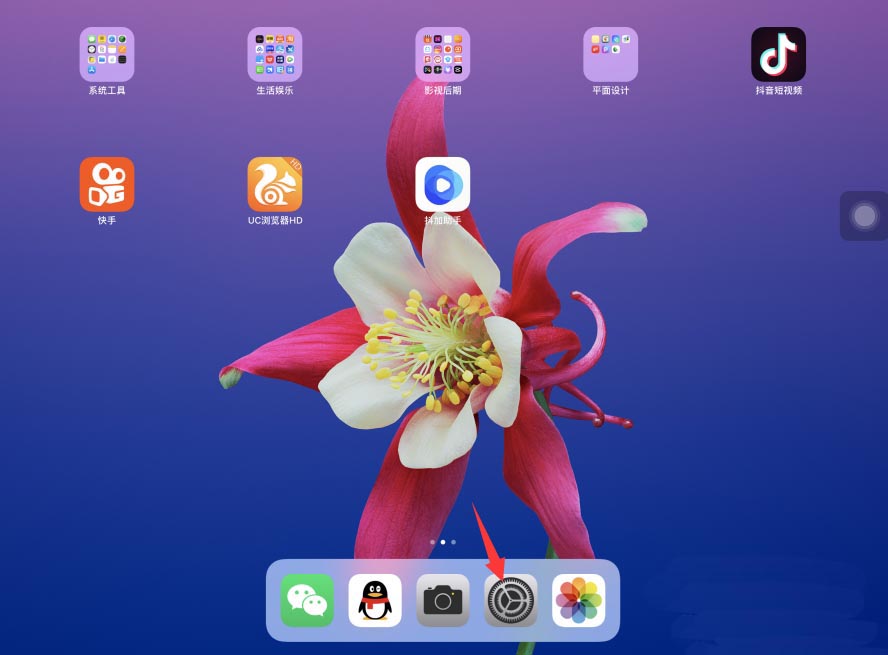
Task: Open WeChat from the dock
Action: coord(307,600)
